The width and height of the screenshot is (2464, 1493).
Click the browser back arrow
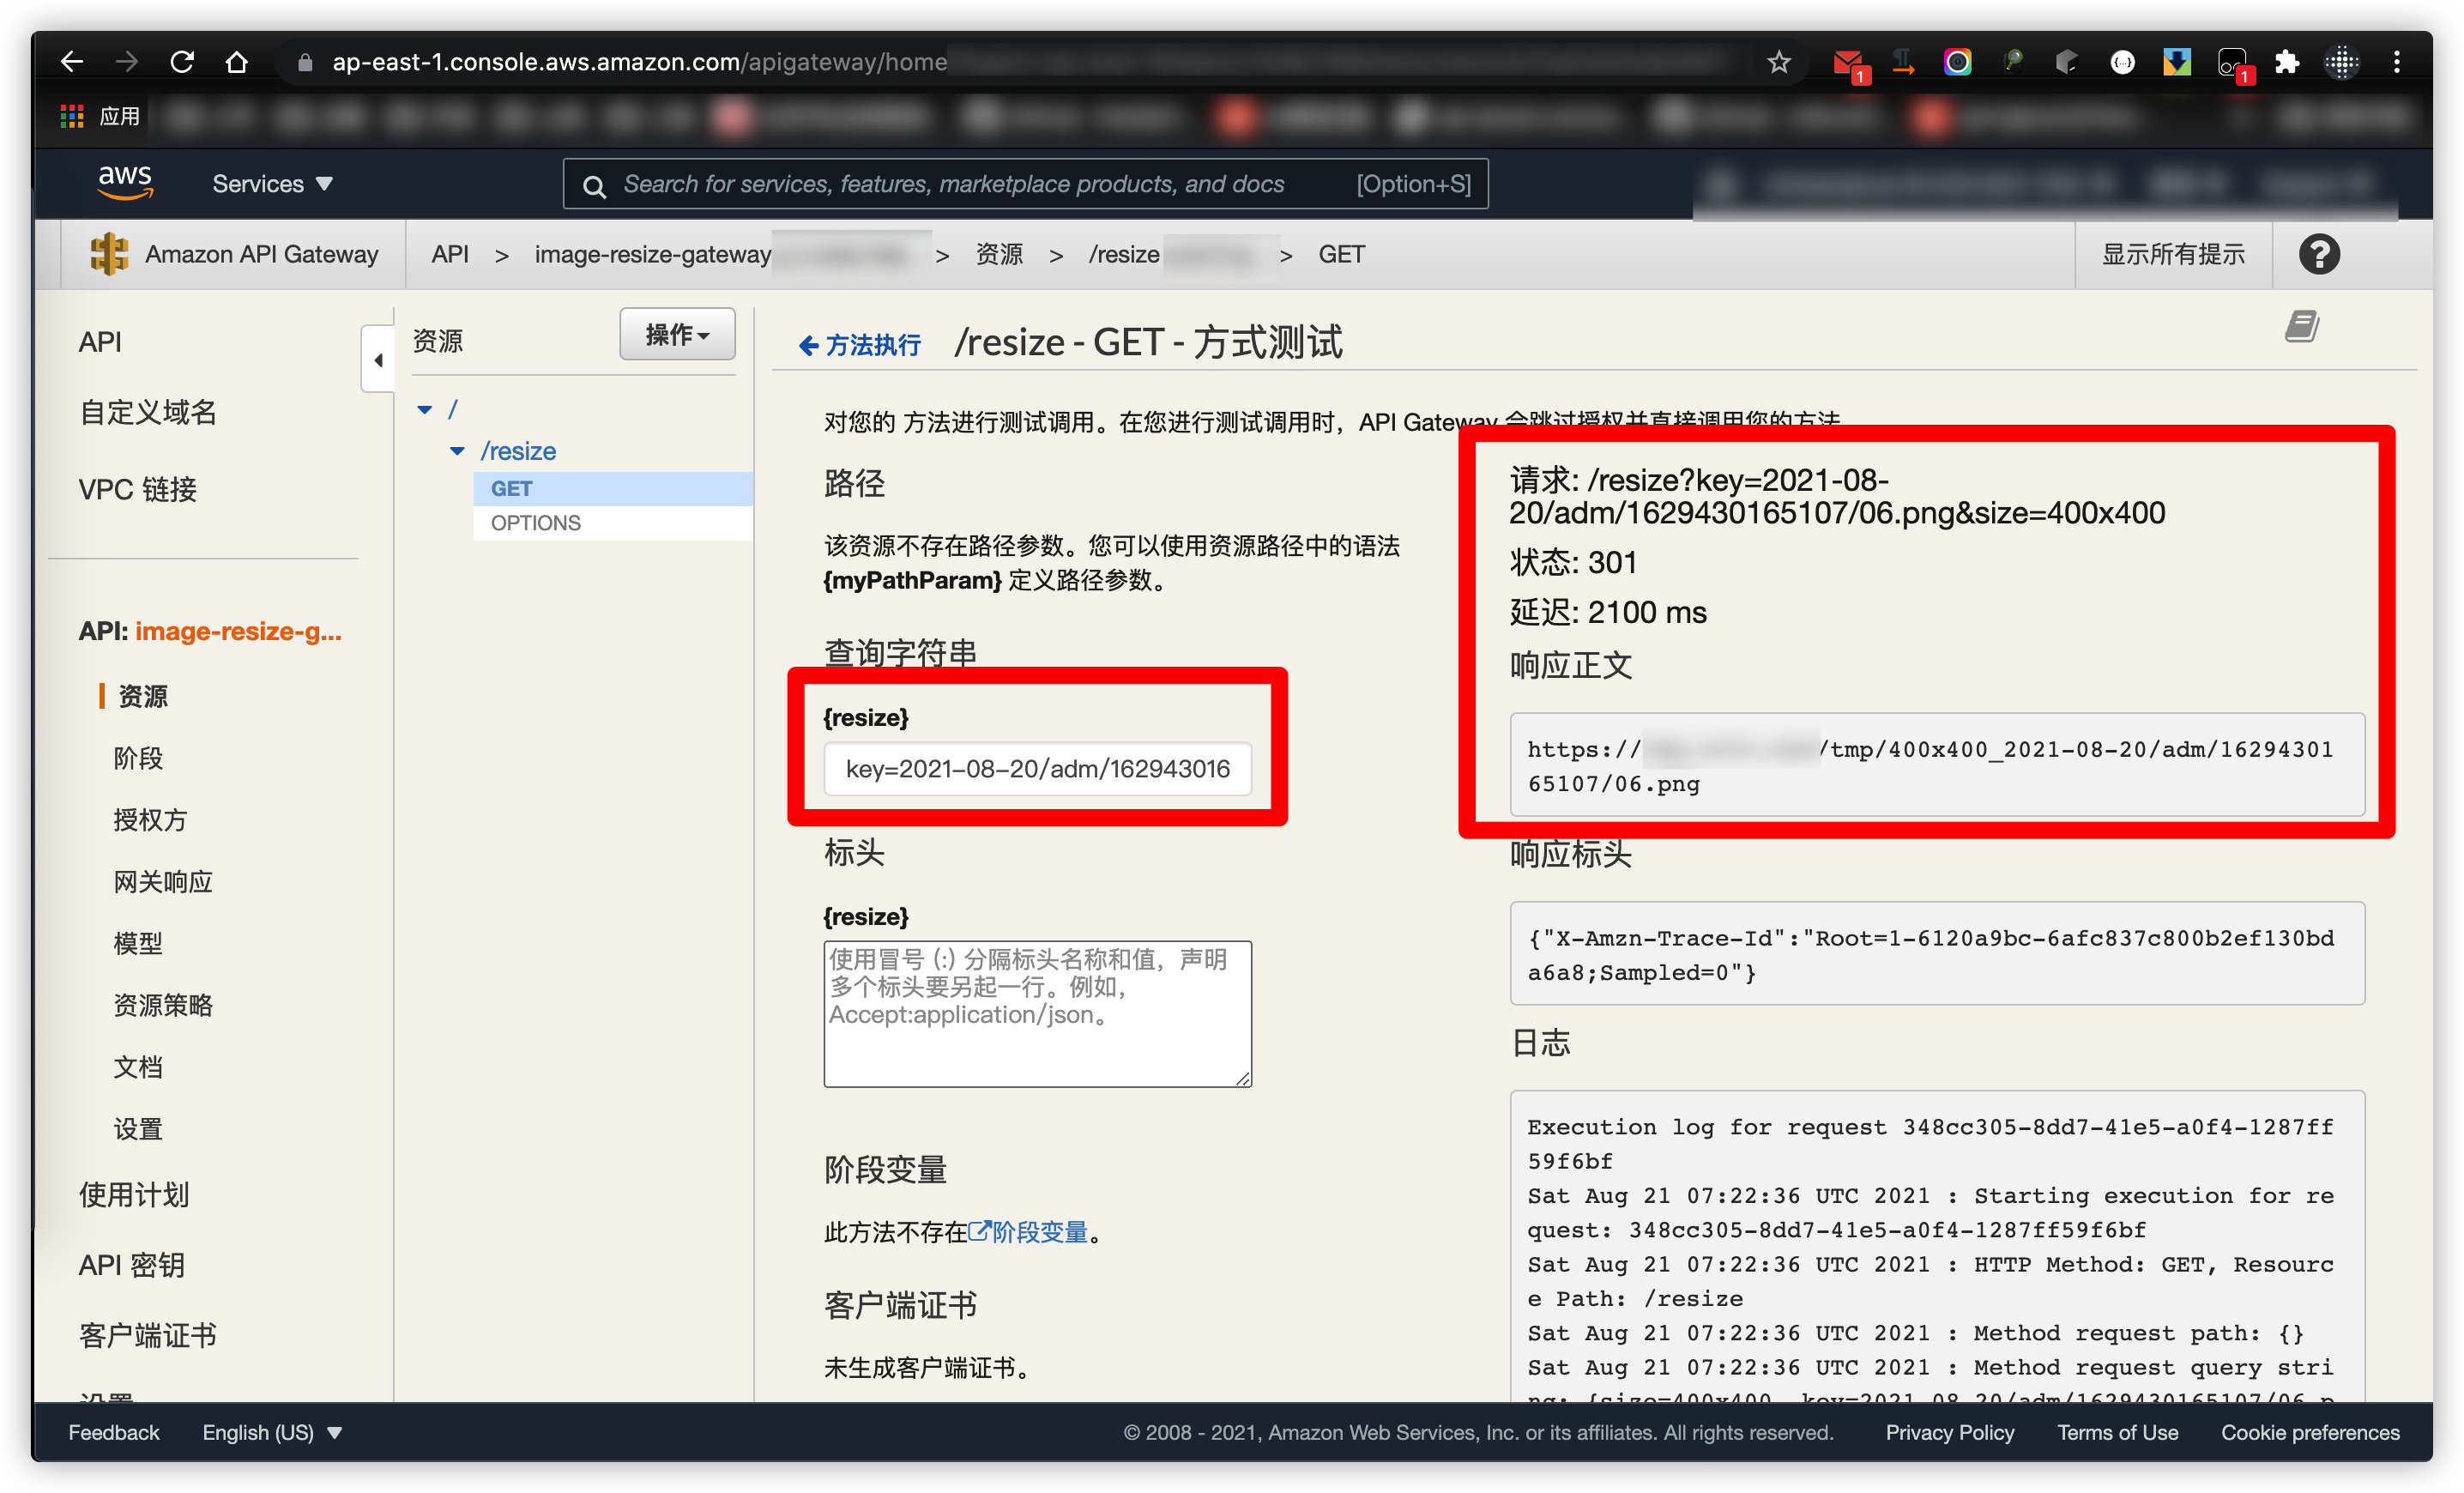click(71, 62)
